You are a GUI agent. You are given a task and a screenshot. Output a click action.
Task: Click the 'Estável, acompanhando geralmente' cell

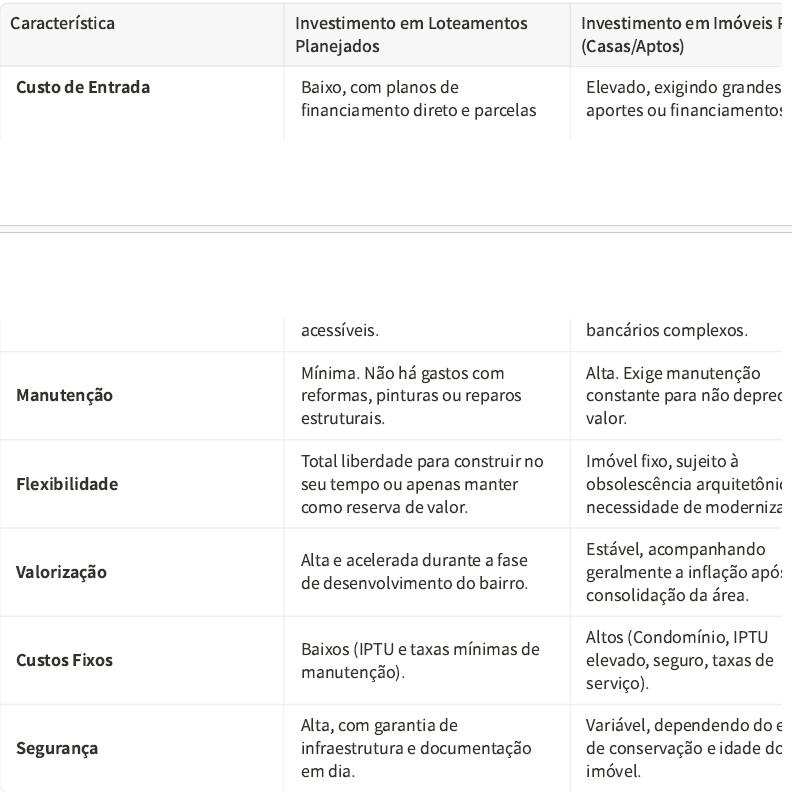point(682,572)
